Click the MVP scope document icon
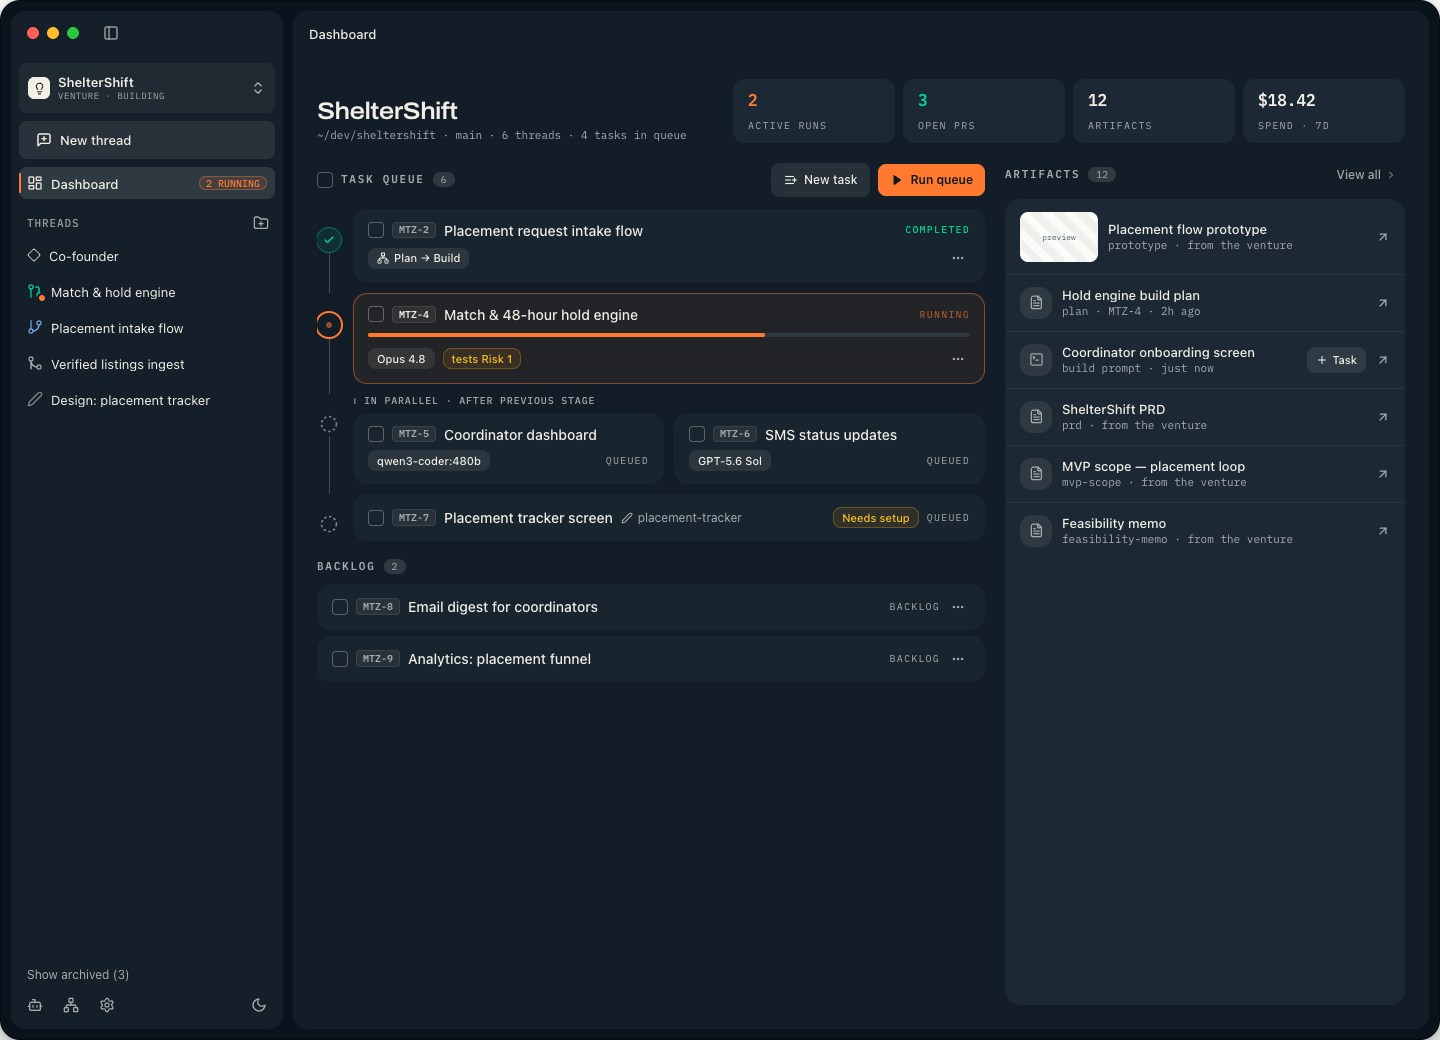Image resolution: width=1440 pixels, height=1040 pixels. [1037, 474]
